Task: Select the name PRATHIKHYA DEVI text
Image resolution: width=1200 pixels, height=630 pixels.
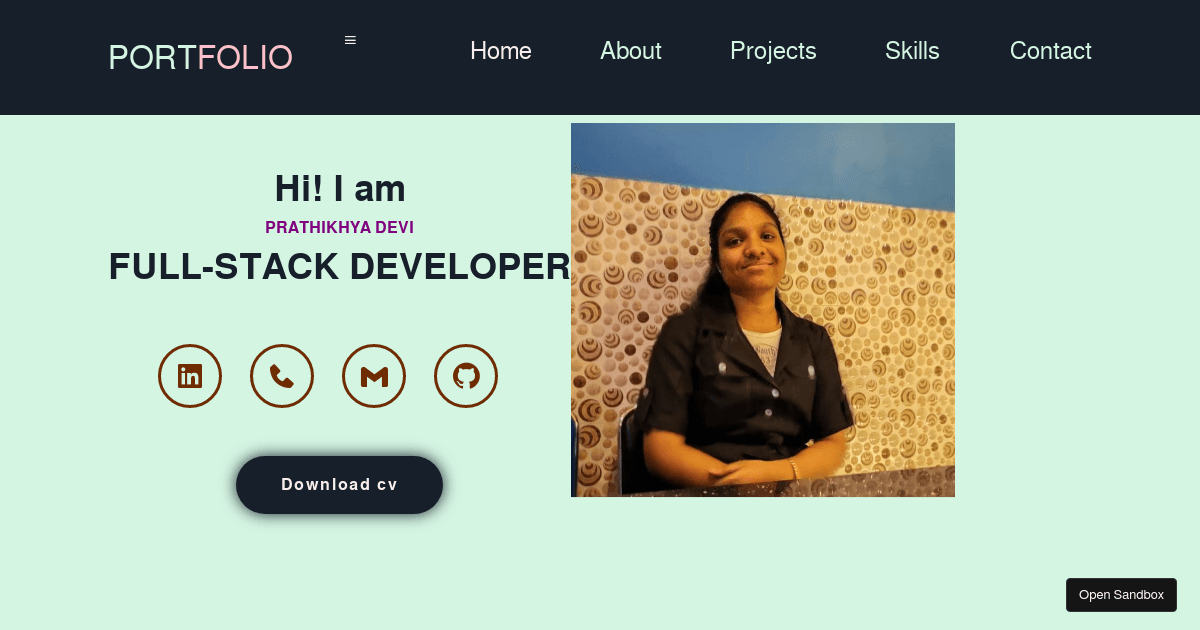Action: tap(339, 227)
